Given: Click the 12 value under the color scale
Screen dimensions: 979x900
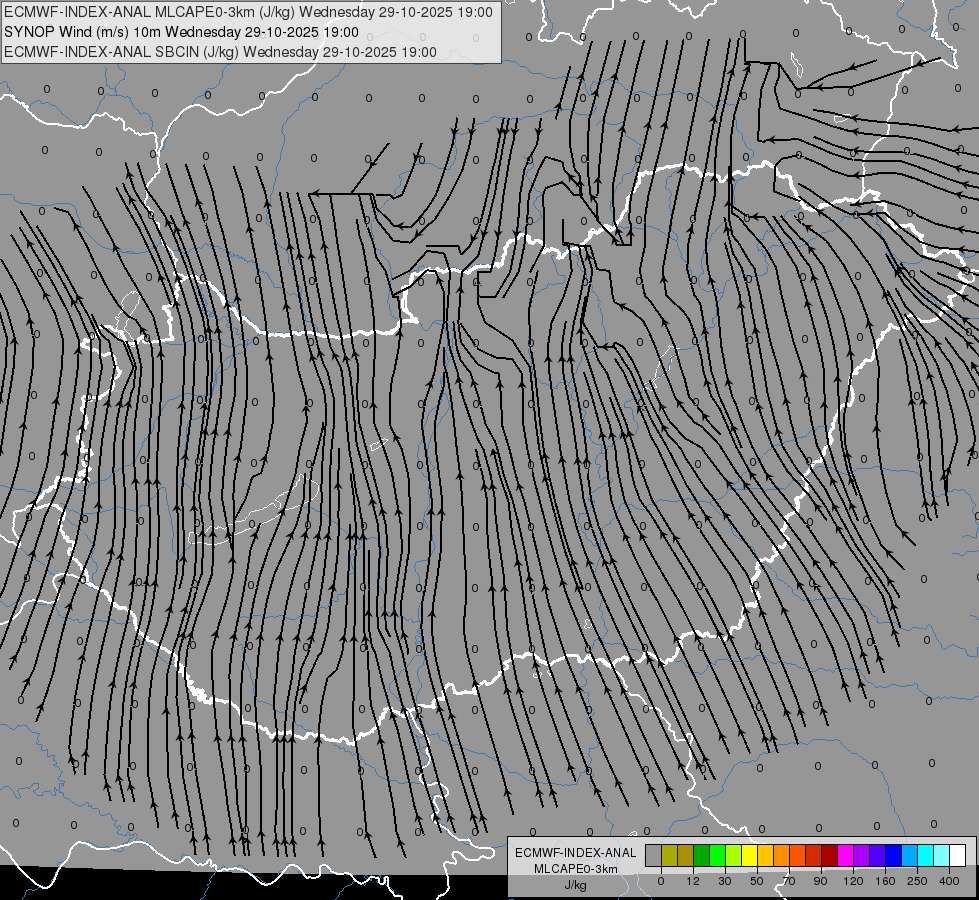Looking at the screenshot, I should [693, 881].
